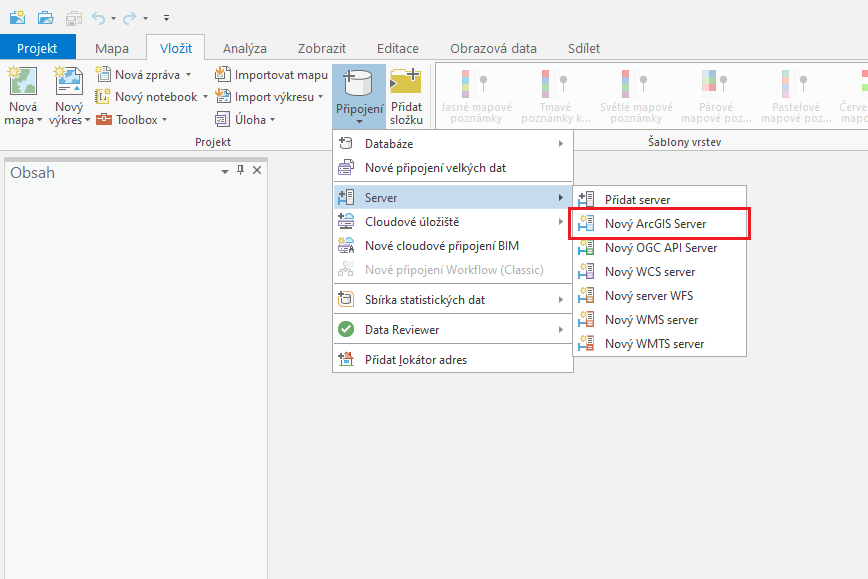
Task: Toggle auto-hide pin of Obsah pane
Action: 241,170
